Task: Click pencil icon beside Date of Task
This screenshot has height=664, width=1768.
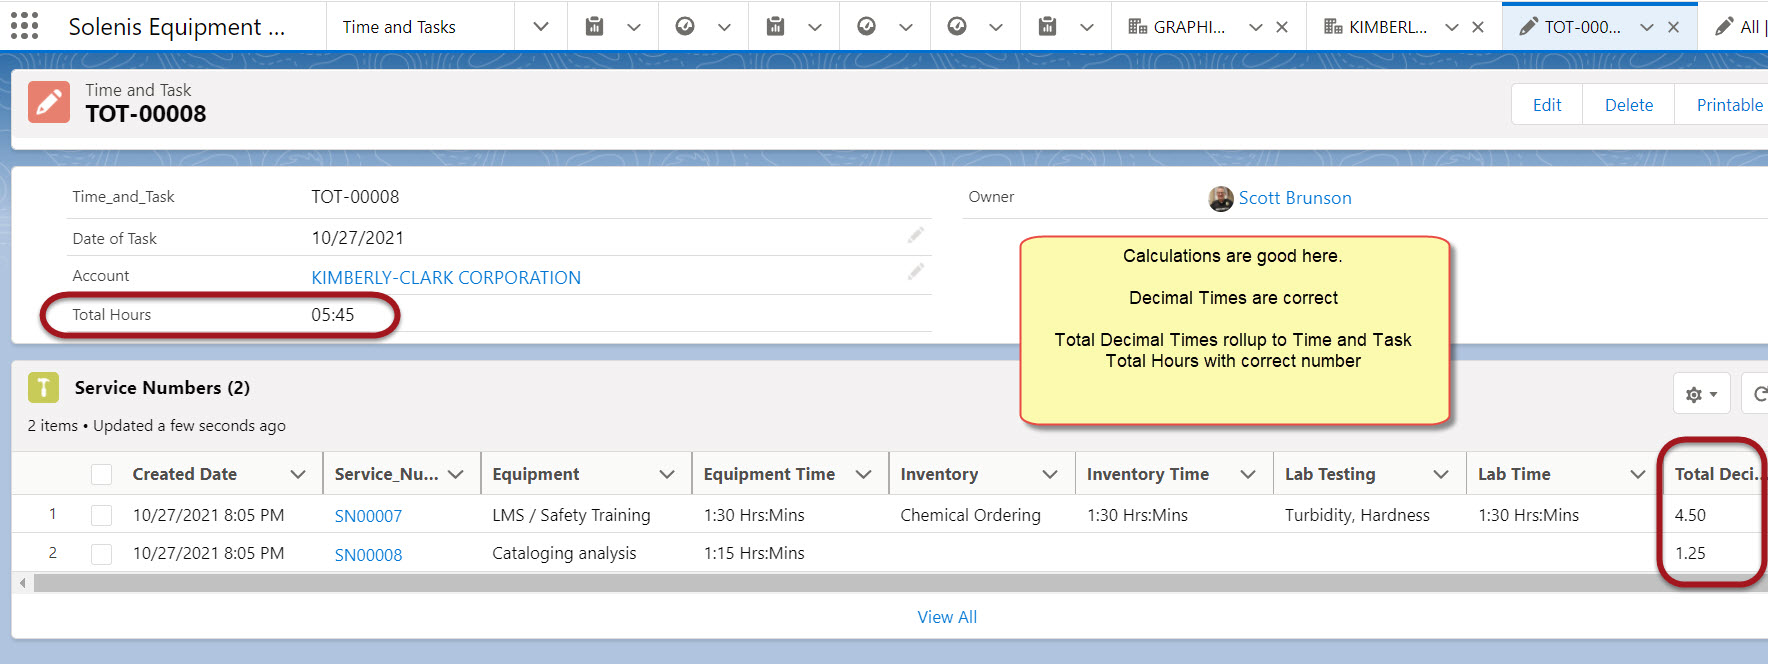Action: pos(915,236)
